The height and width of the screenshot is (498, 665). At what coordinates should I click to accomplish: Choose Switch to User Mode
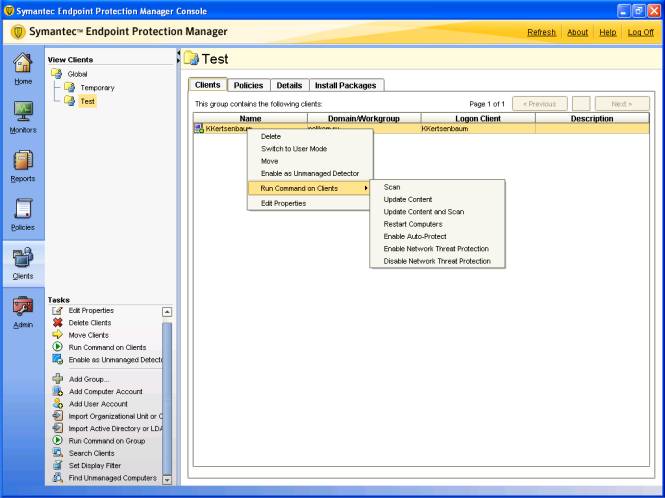coord(294,149)
